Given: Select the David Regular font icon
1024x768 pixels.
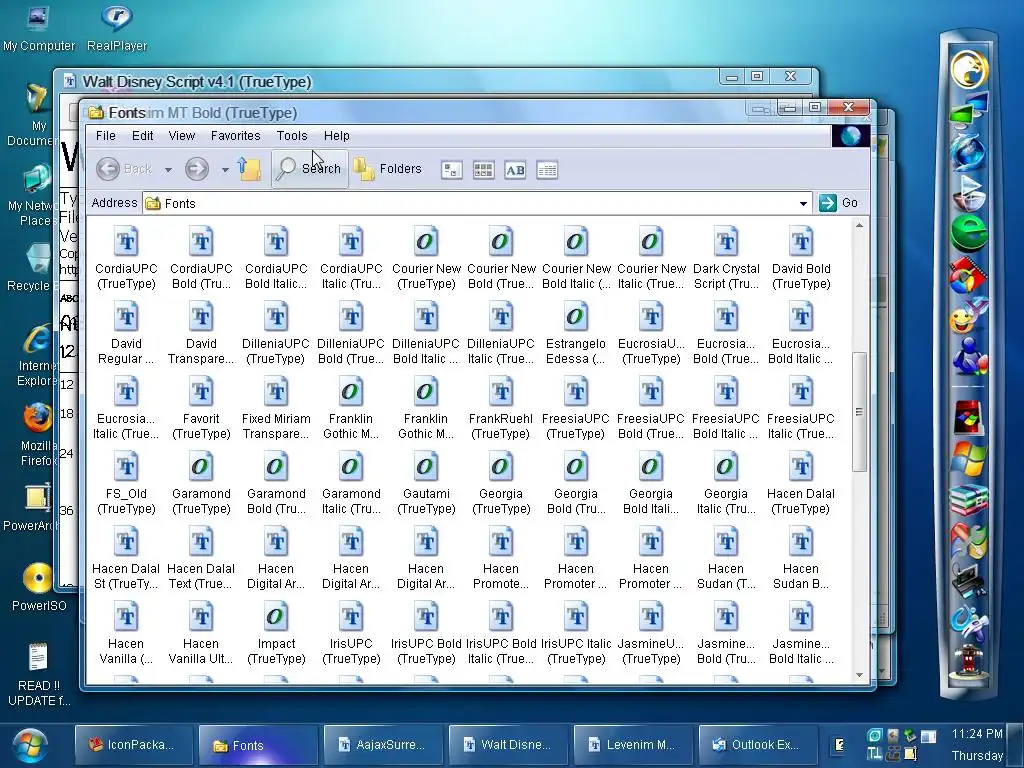Looking at the screenshot, I should [126, 334].
